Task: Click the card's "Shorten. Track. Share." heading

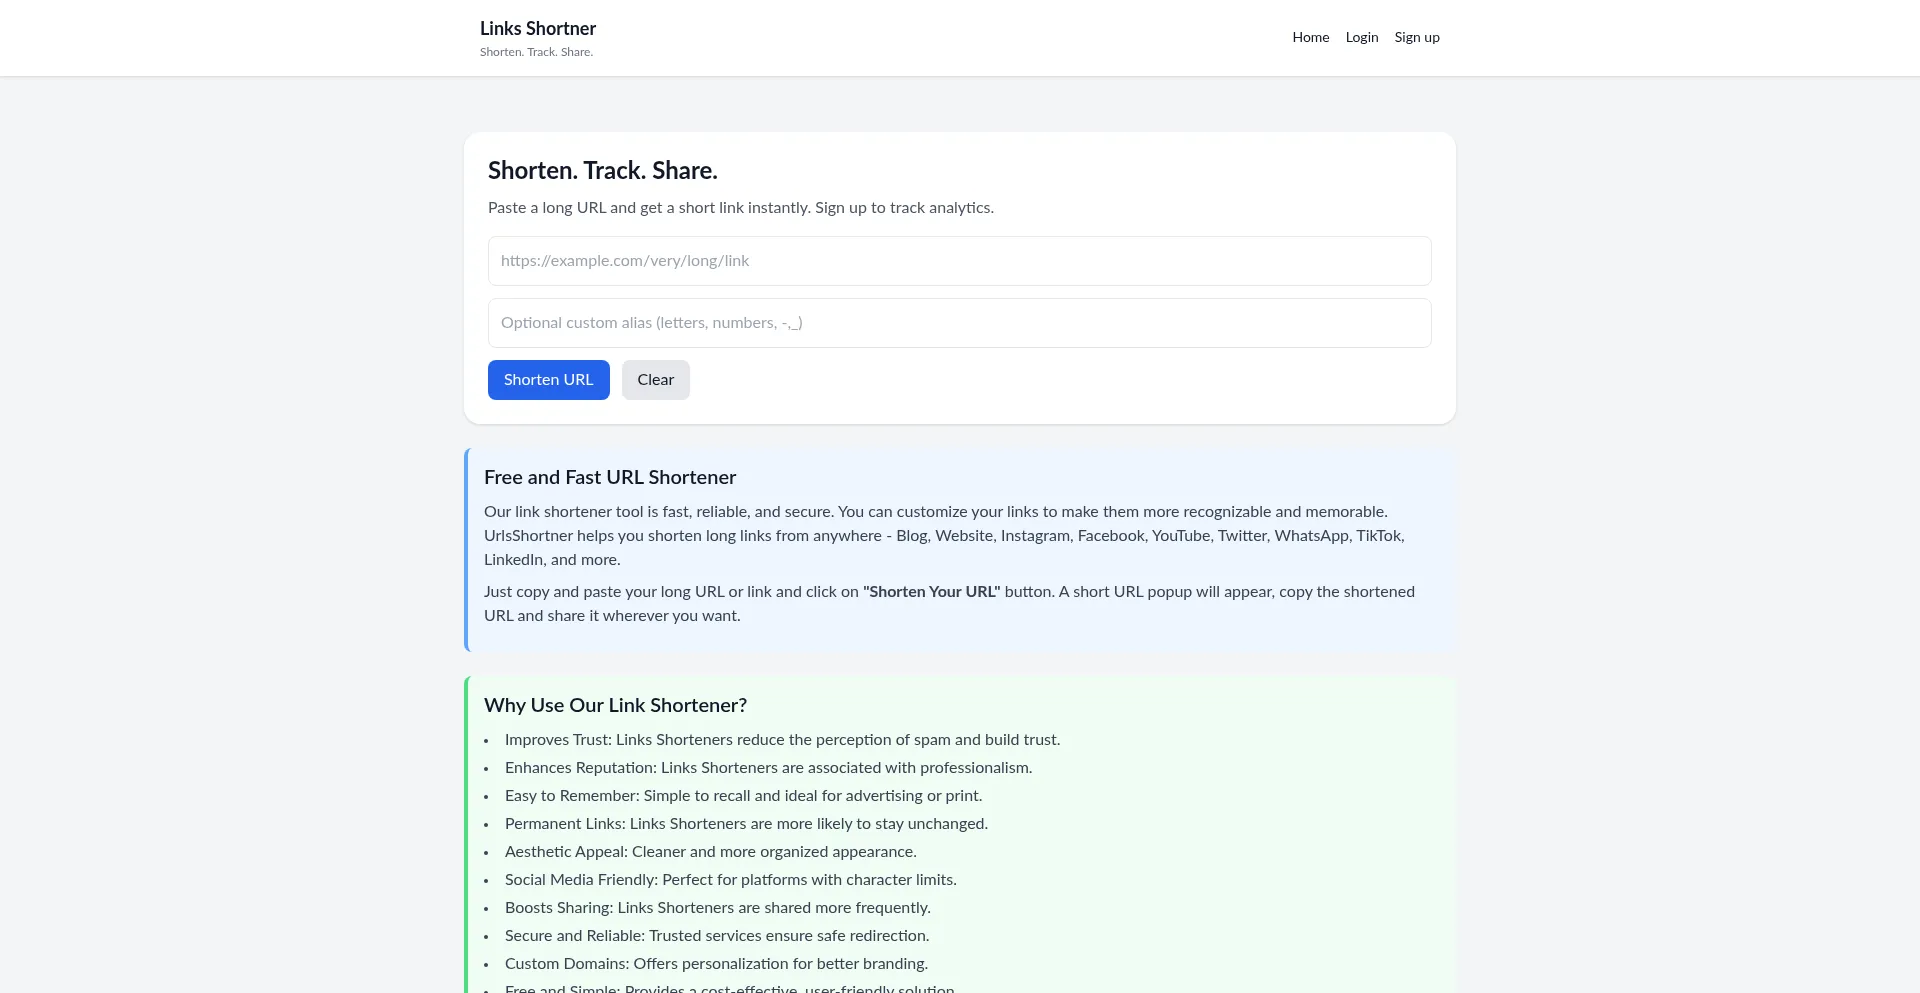Action: tap(602, 171)
